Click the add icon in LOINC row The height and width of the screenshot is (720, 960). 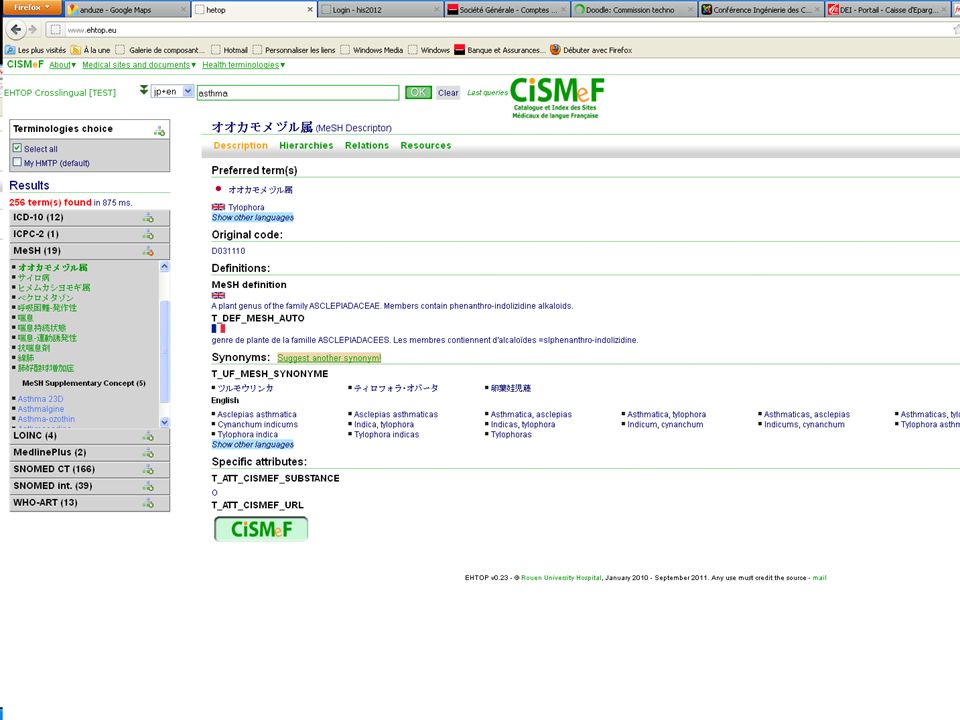[148, 436]
